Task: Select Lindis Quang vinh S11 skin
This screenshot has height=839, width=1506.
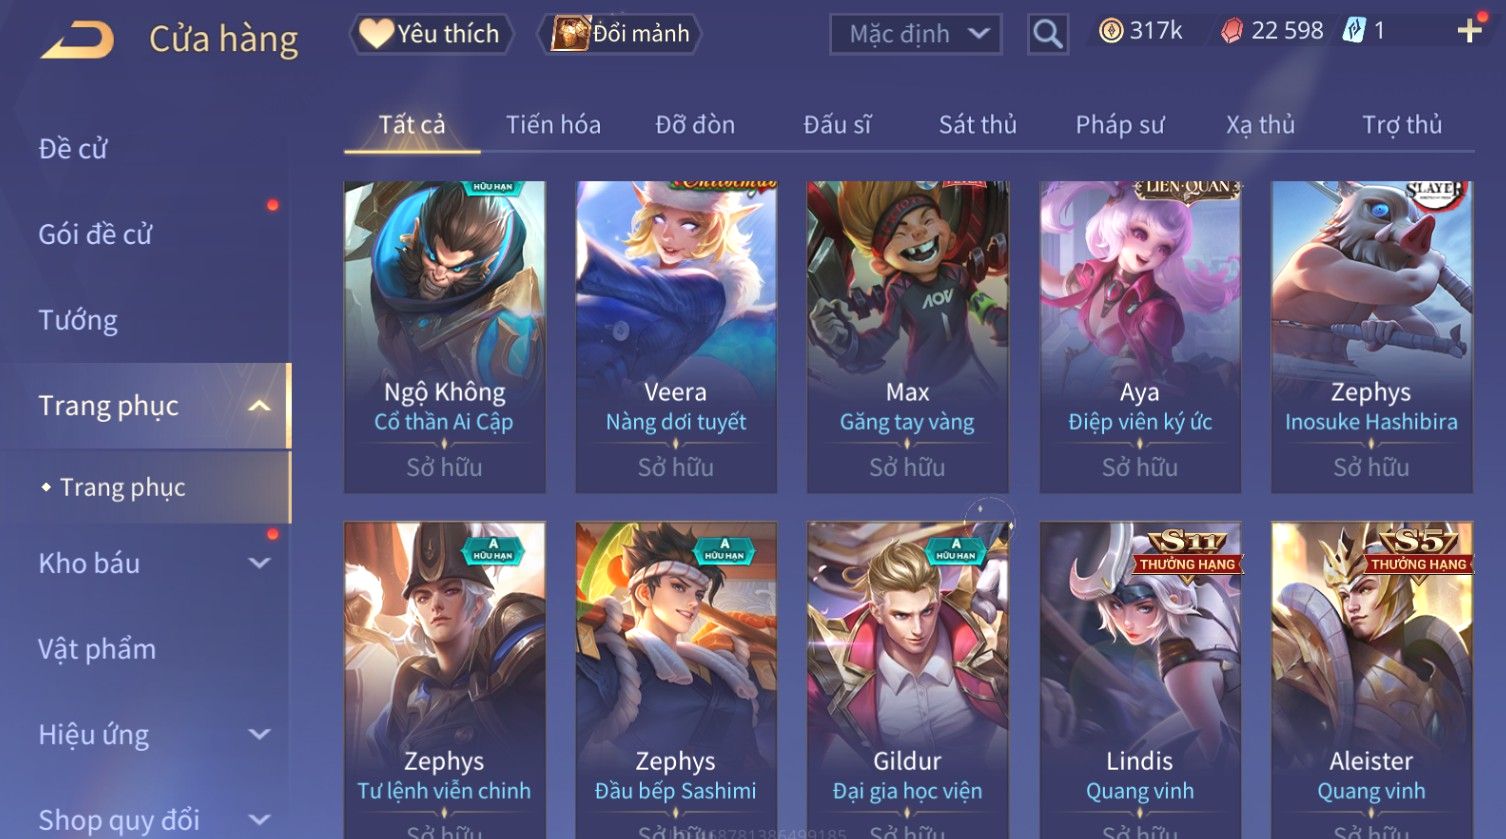Action: point(1140,680)
